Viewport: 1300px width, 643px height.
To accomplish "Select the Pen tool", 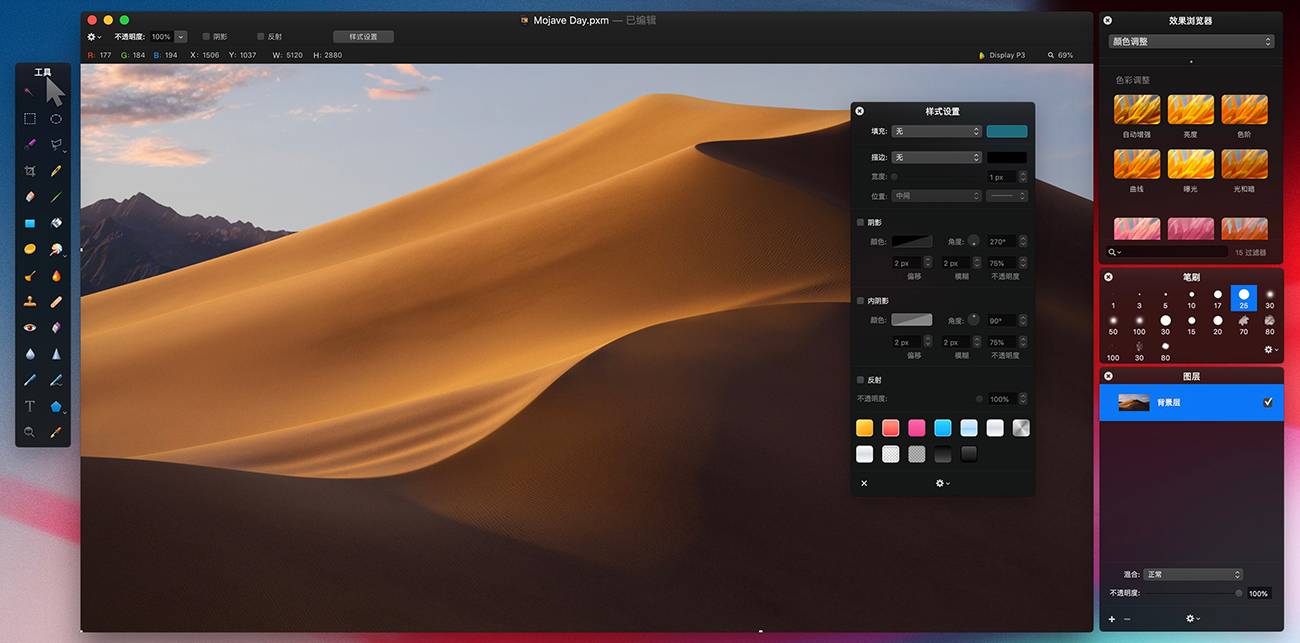I will tap(30, 380).
